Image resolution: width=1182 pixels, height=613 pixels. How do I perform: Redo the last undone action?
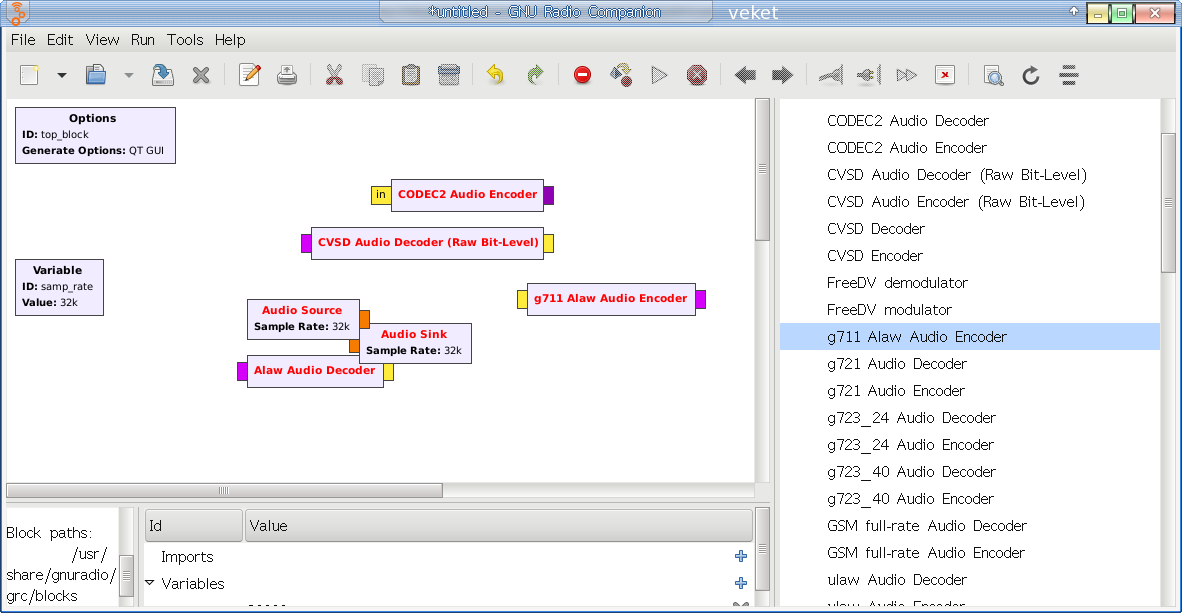point(534,75)
